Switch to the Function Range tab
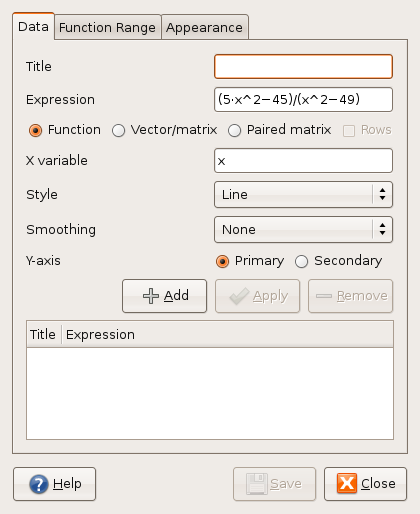 click(x=107, y=27)
